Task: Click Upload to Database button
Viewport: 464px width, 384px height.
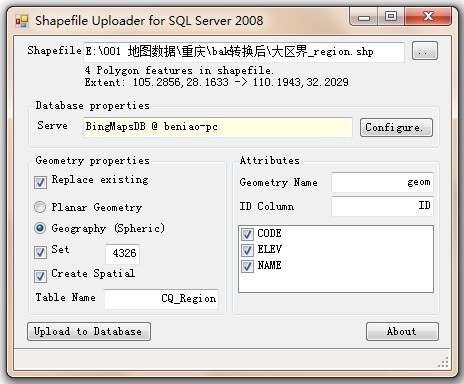Action: click(x=89, y=331)
